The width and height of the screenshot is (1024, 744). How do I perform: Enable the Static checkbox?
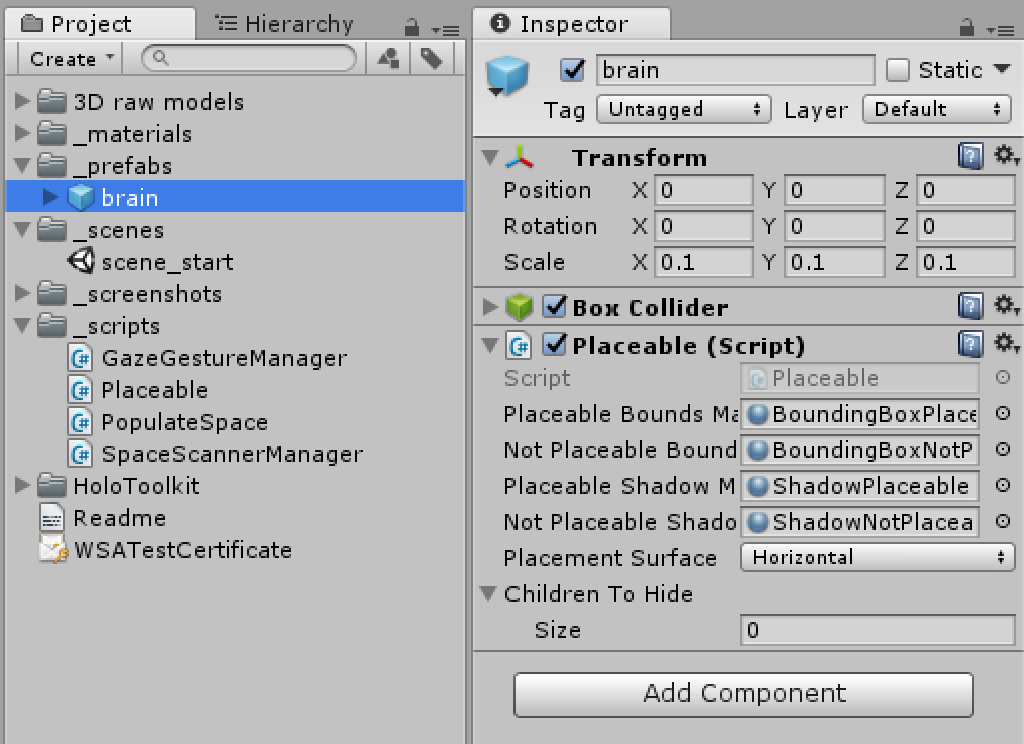point(898,70)
